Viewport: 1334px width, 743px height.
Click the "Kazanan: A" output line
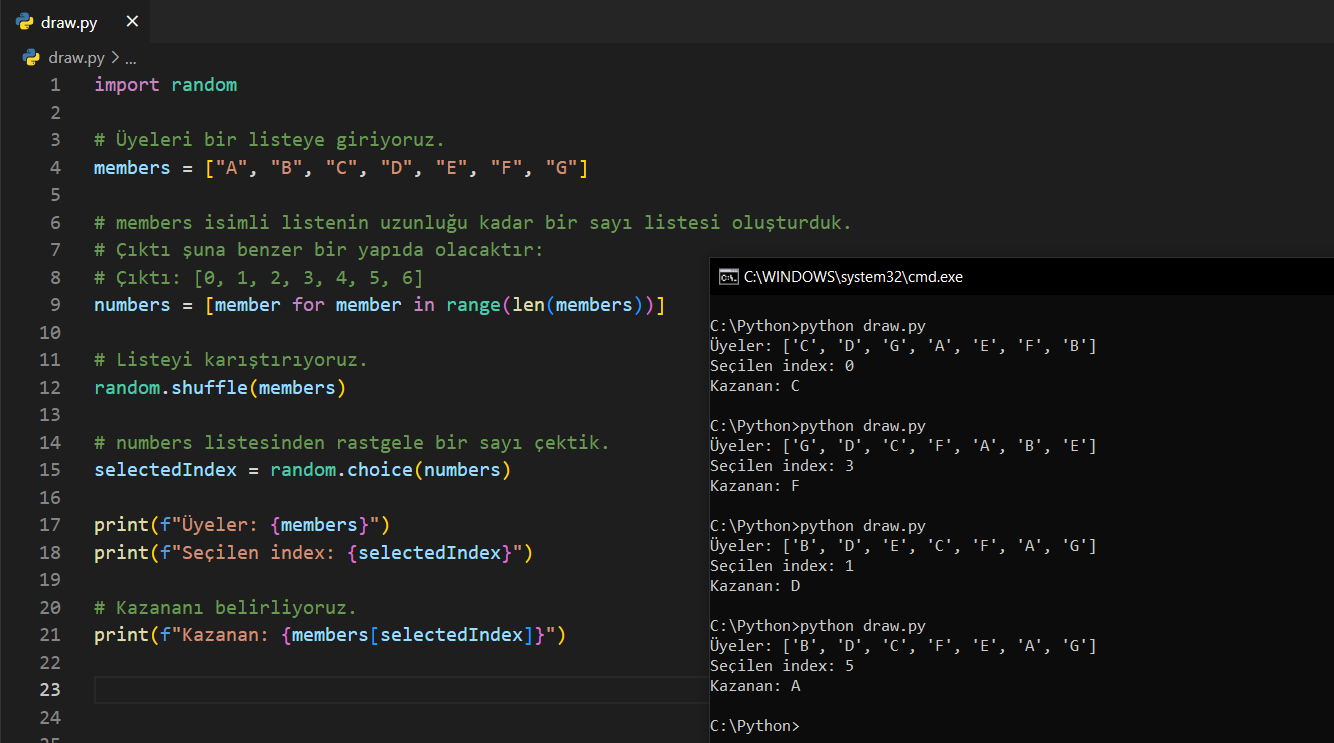(755, 686)
